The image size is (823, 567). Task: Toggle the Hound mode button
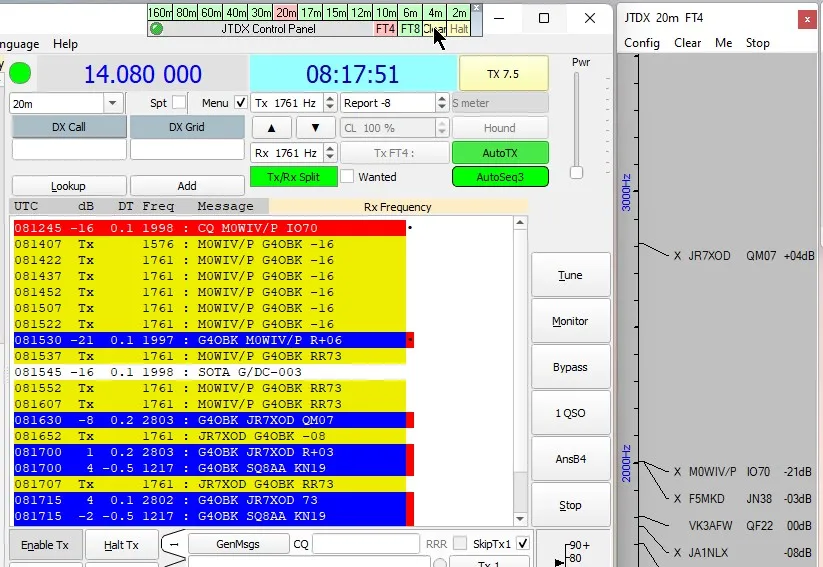click(500, 128)
